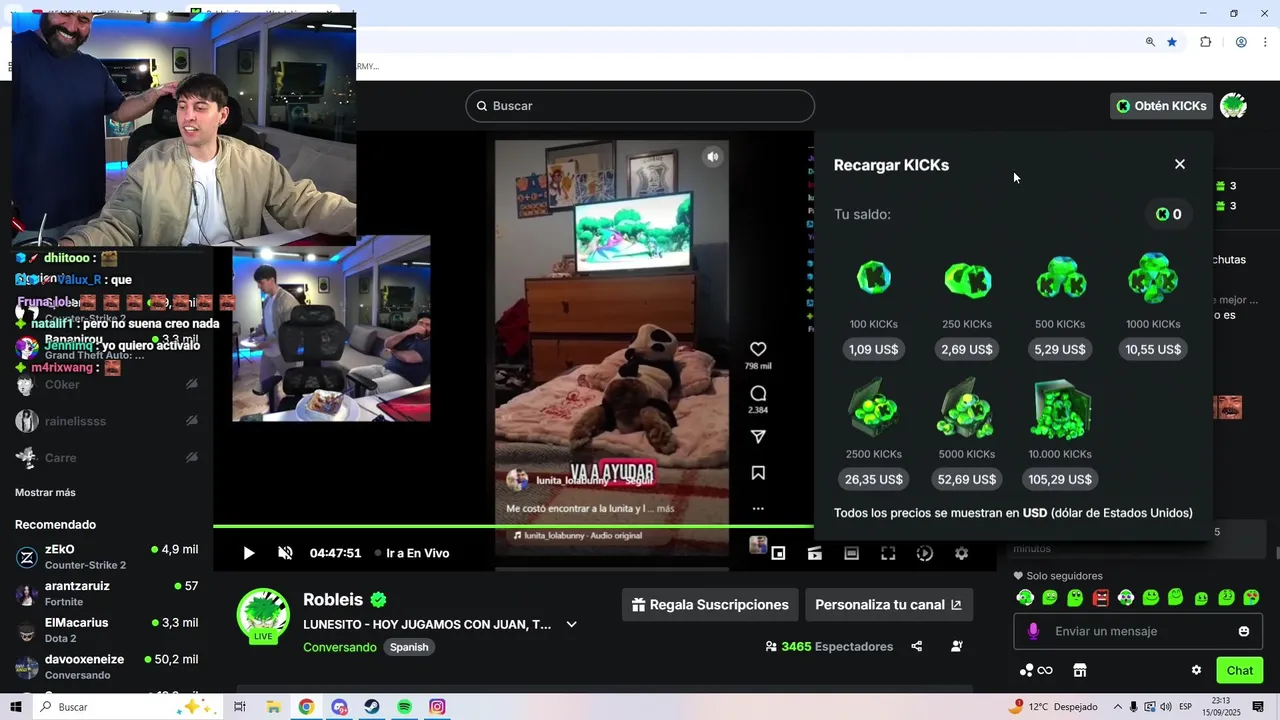Open comments bubble on the video
The width and height of the screenshot is (1280, 720).
tap(758, 393)
